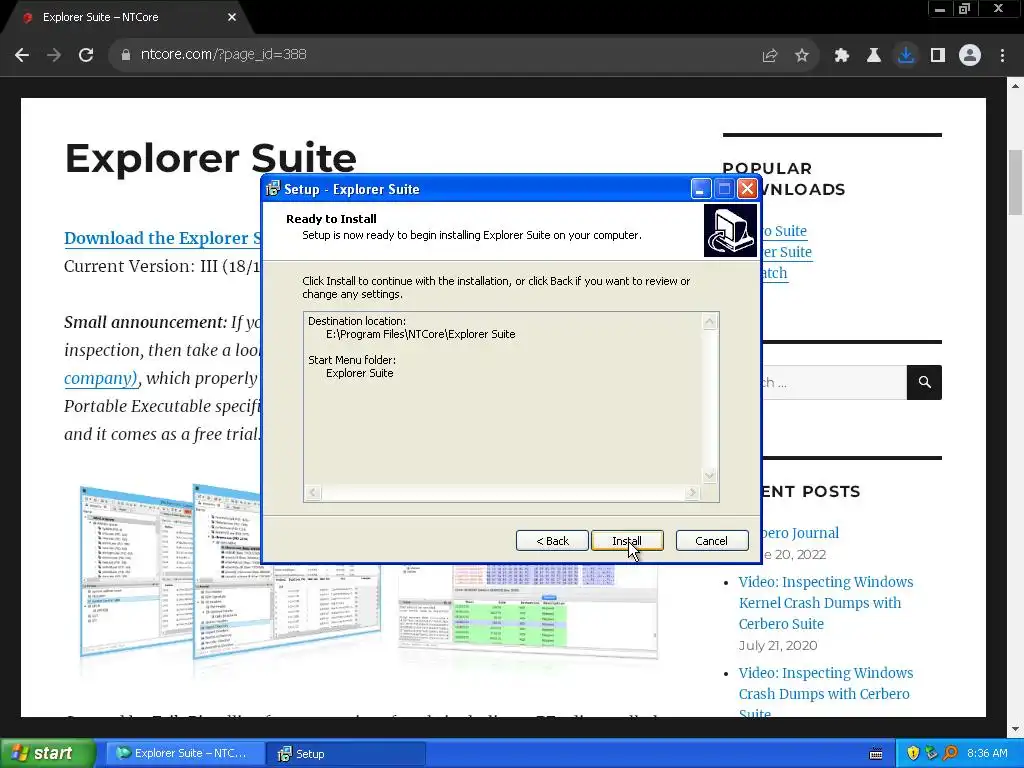This screenshot has width=1024, height=768.
Task: Click the left Explorer Suite screenshot thumbnail
Action: (137, 571)
